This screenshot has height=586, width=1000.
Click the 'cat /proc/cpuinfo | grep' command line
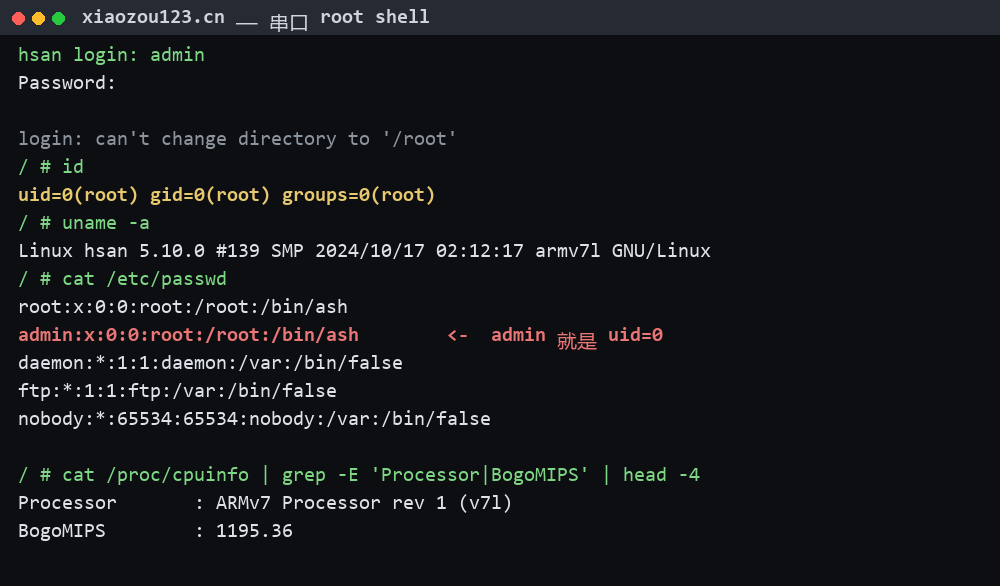[x=359, y=476]
